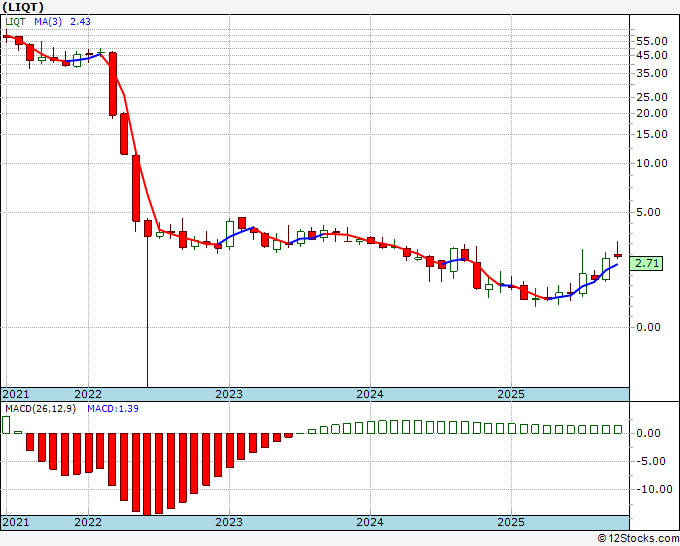Image resolution: width=680 pixels, height=546 pixels.
Task: Click the LIQT ticker legend label
Action: (x=15, y=22)
